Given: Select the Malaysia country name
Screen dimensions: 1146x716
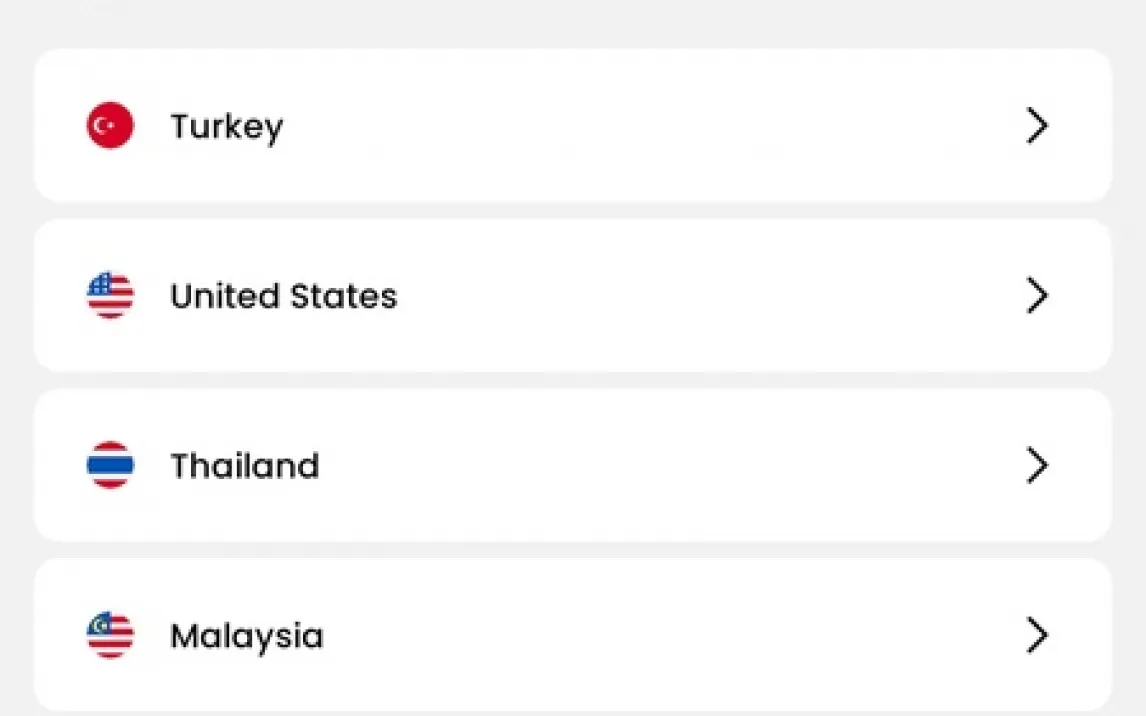Looking at the screenshot, I should (x=246, y=636).
